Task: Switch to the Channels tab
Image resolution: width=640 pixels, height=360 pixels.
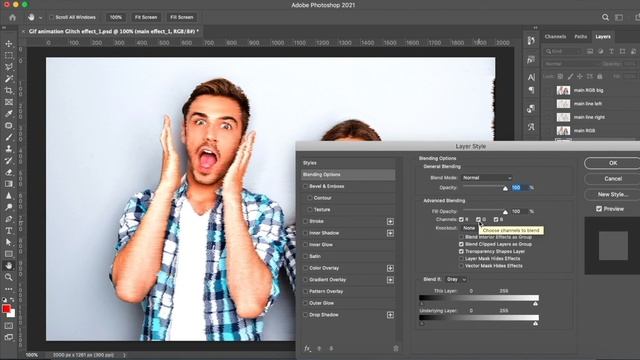Action: pos(555,37)
